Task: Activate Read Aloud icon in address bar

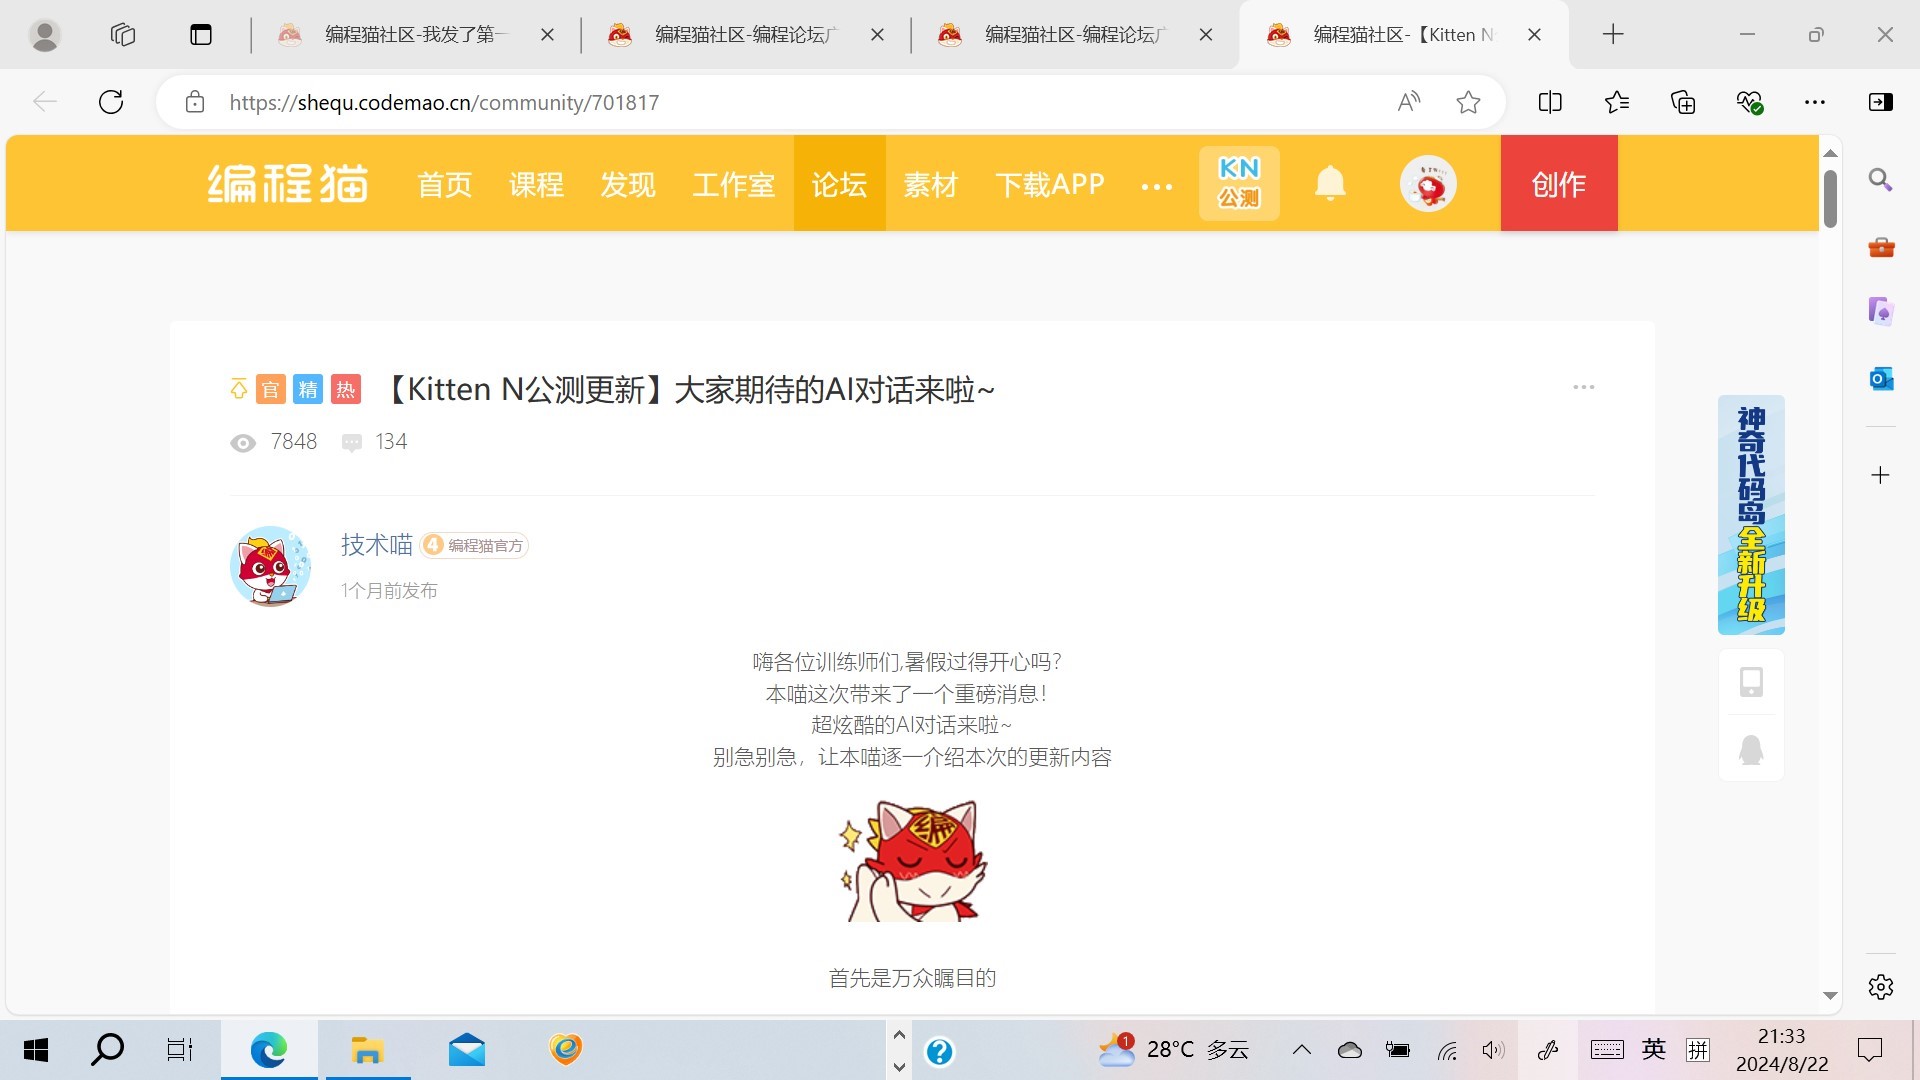Action: (1409, 102)
